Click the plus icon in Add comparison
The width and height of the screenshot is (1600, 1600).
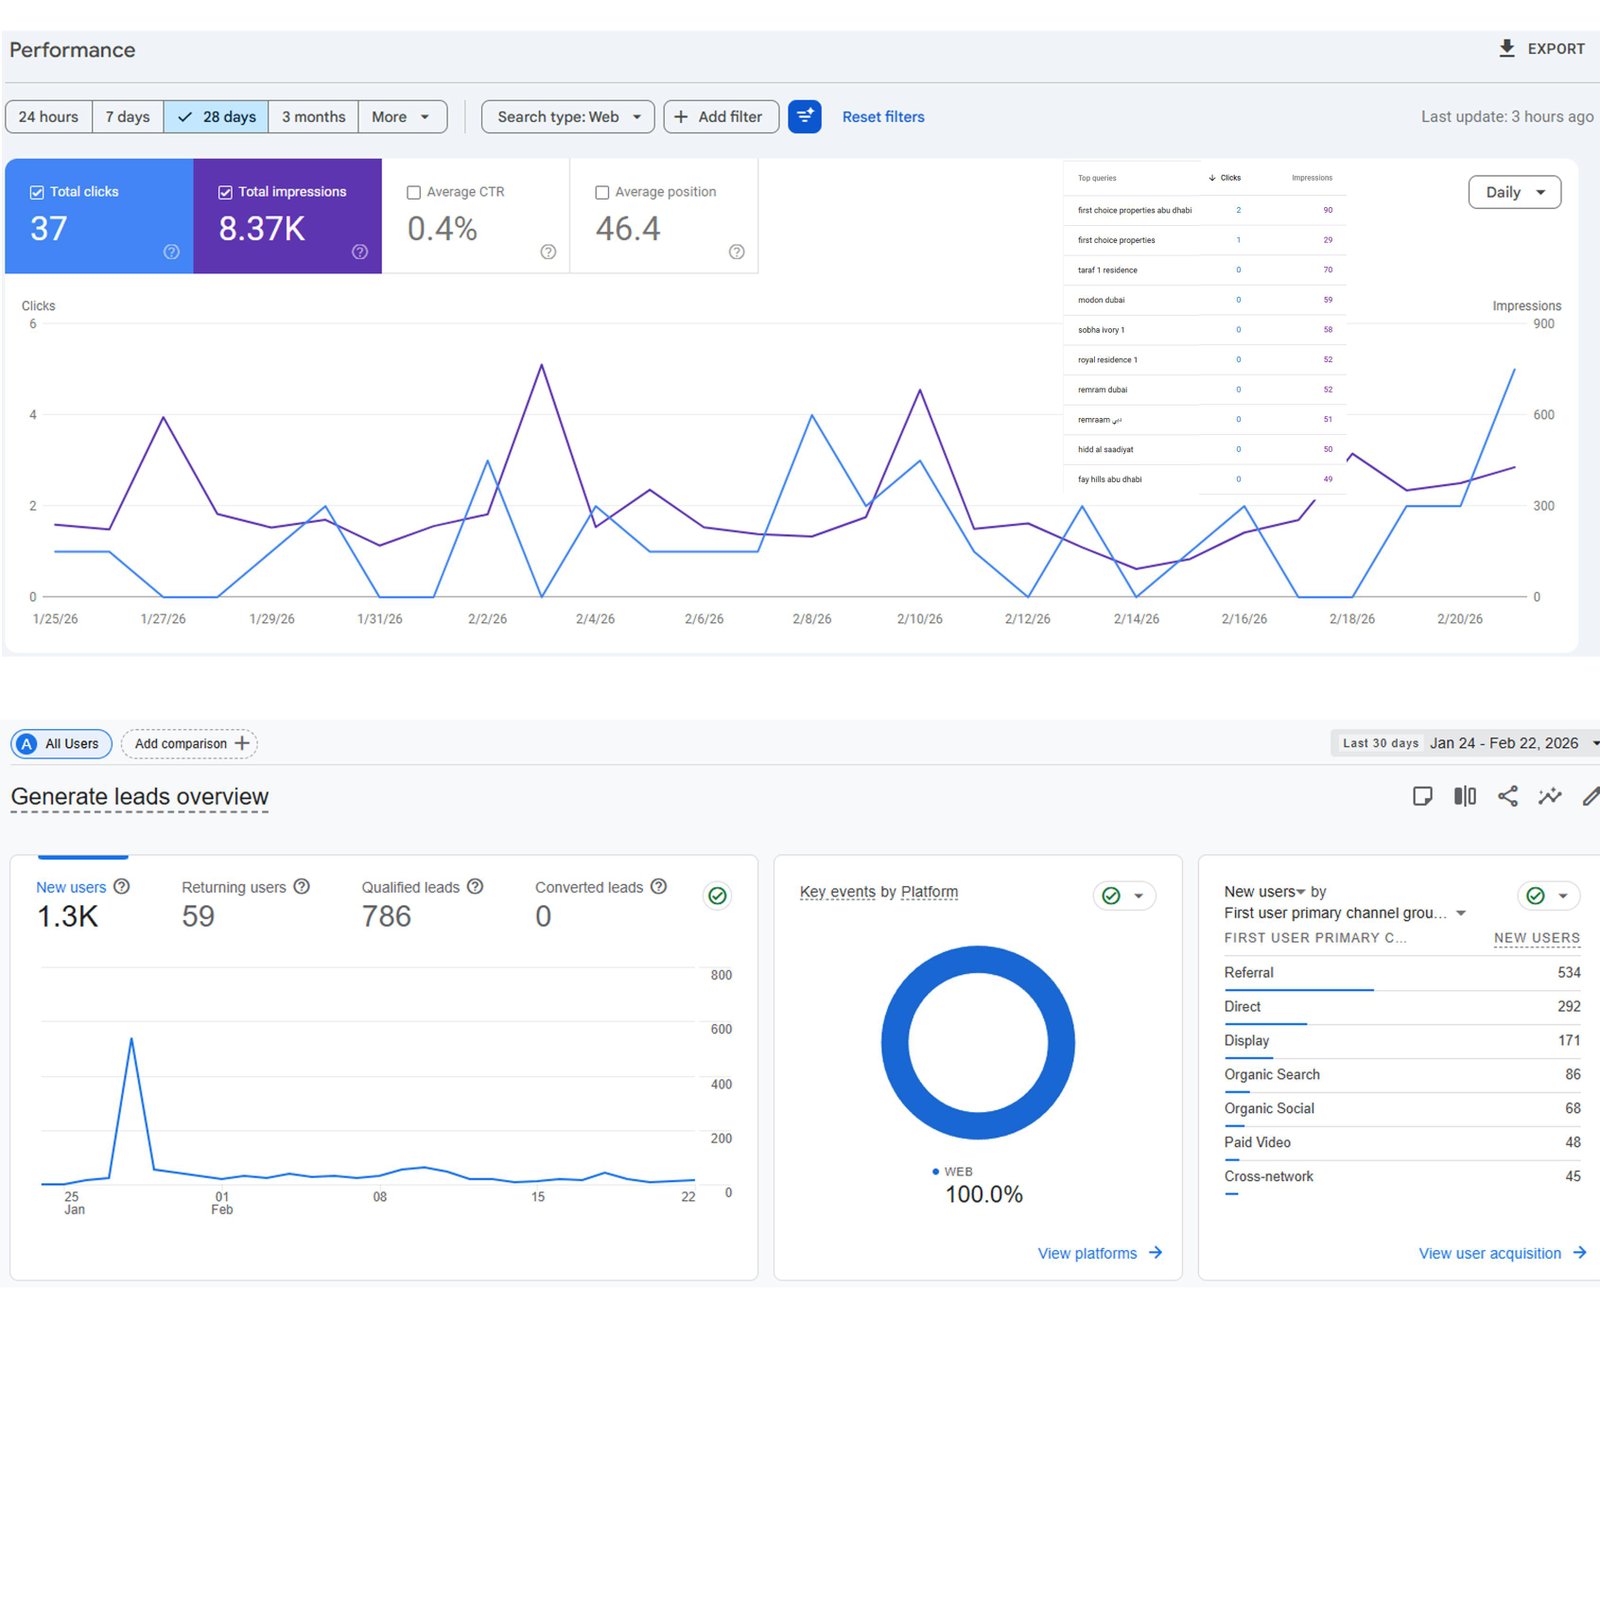[x=242, y=743]
